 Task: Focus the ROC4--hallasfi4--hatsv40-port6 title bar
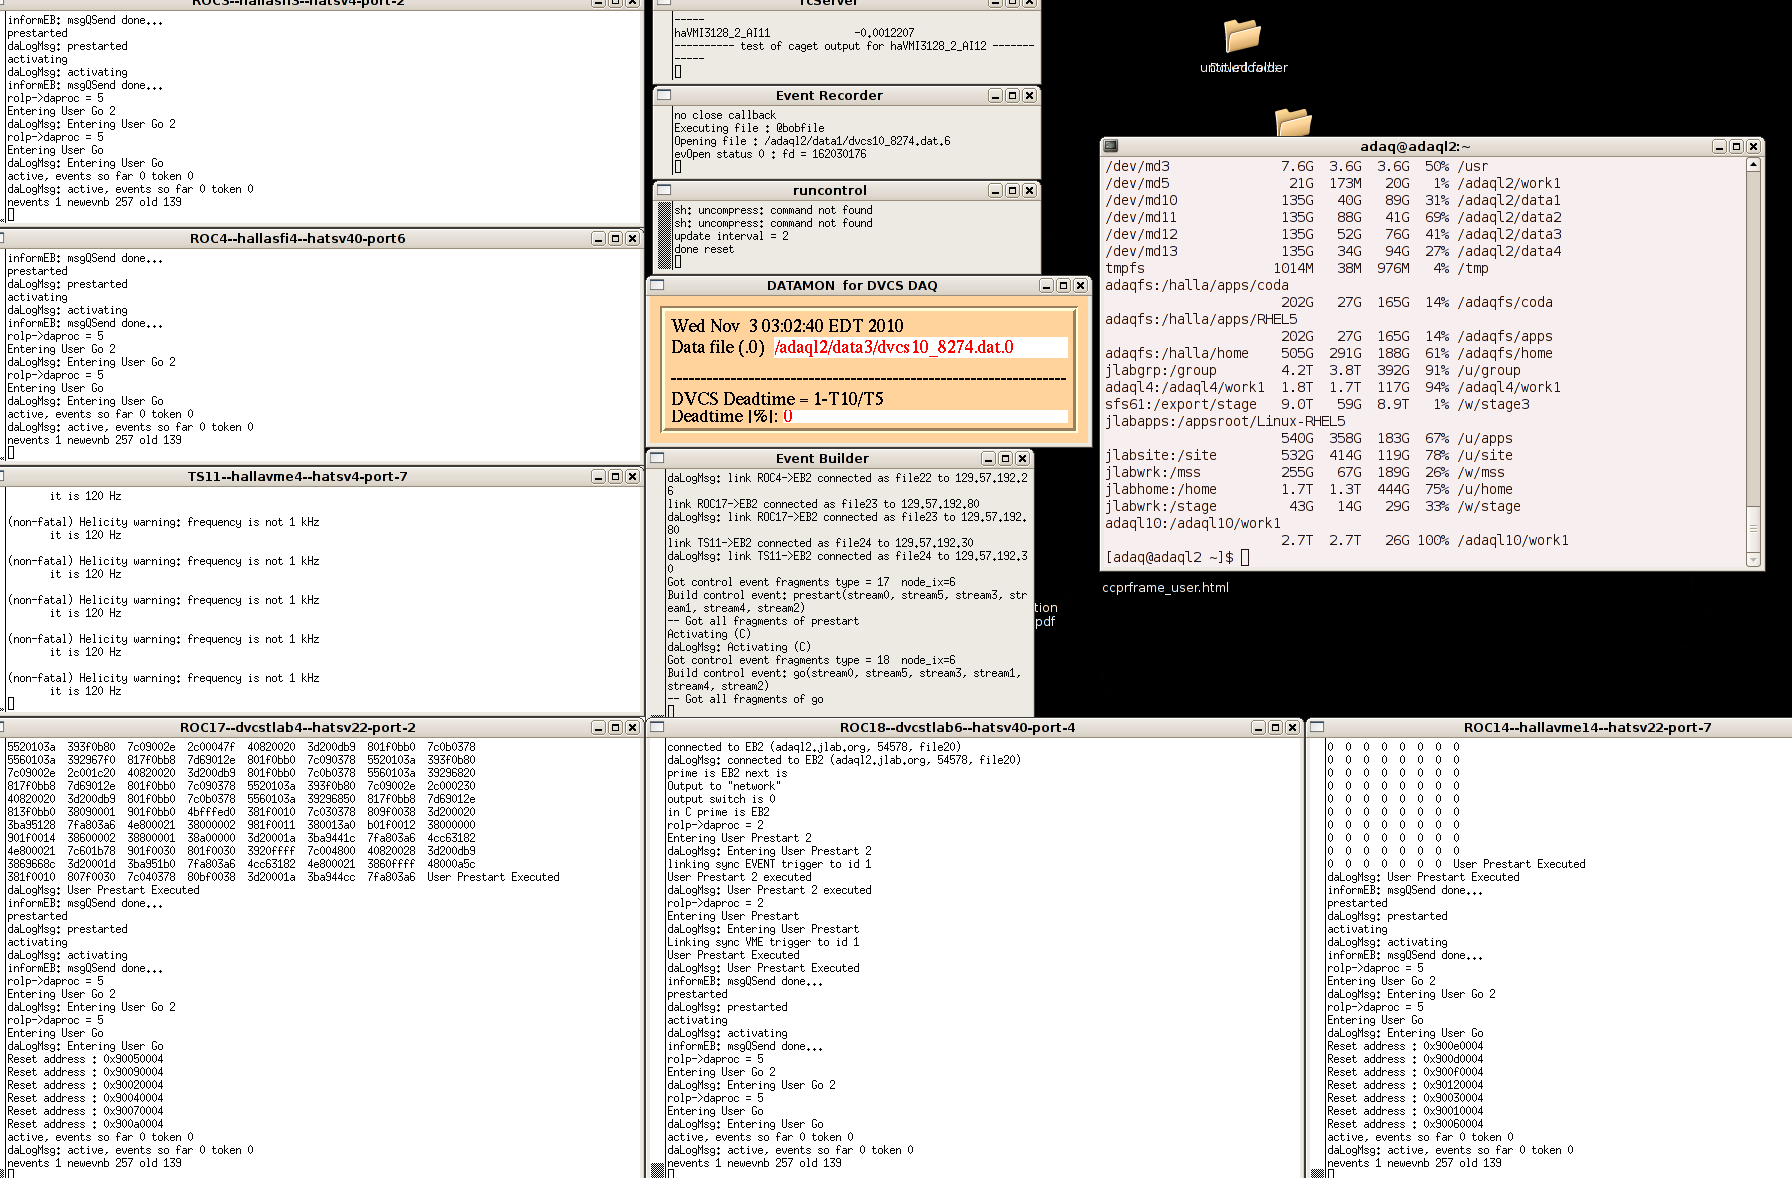click(x=297, y=238)
